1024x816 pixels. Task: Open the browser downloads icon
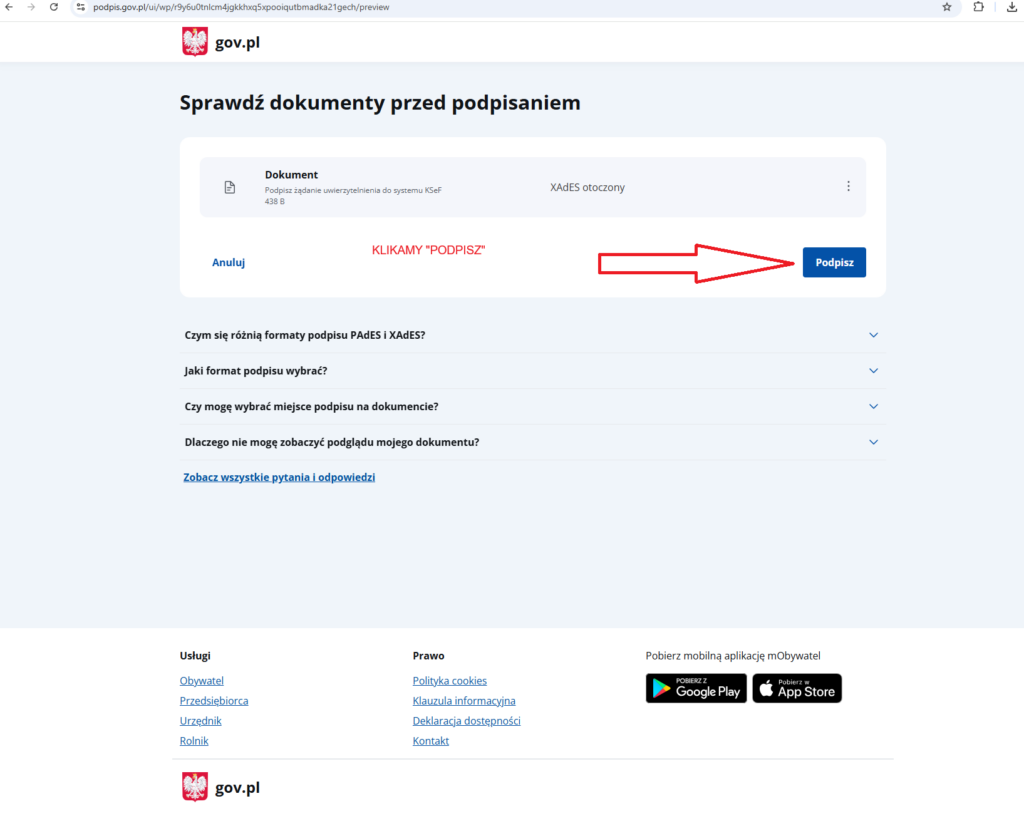pos(1011,7)
